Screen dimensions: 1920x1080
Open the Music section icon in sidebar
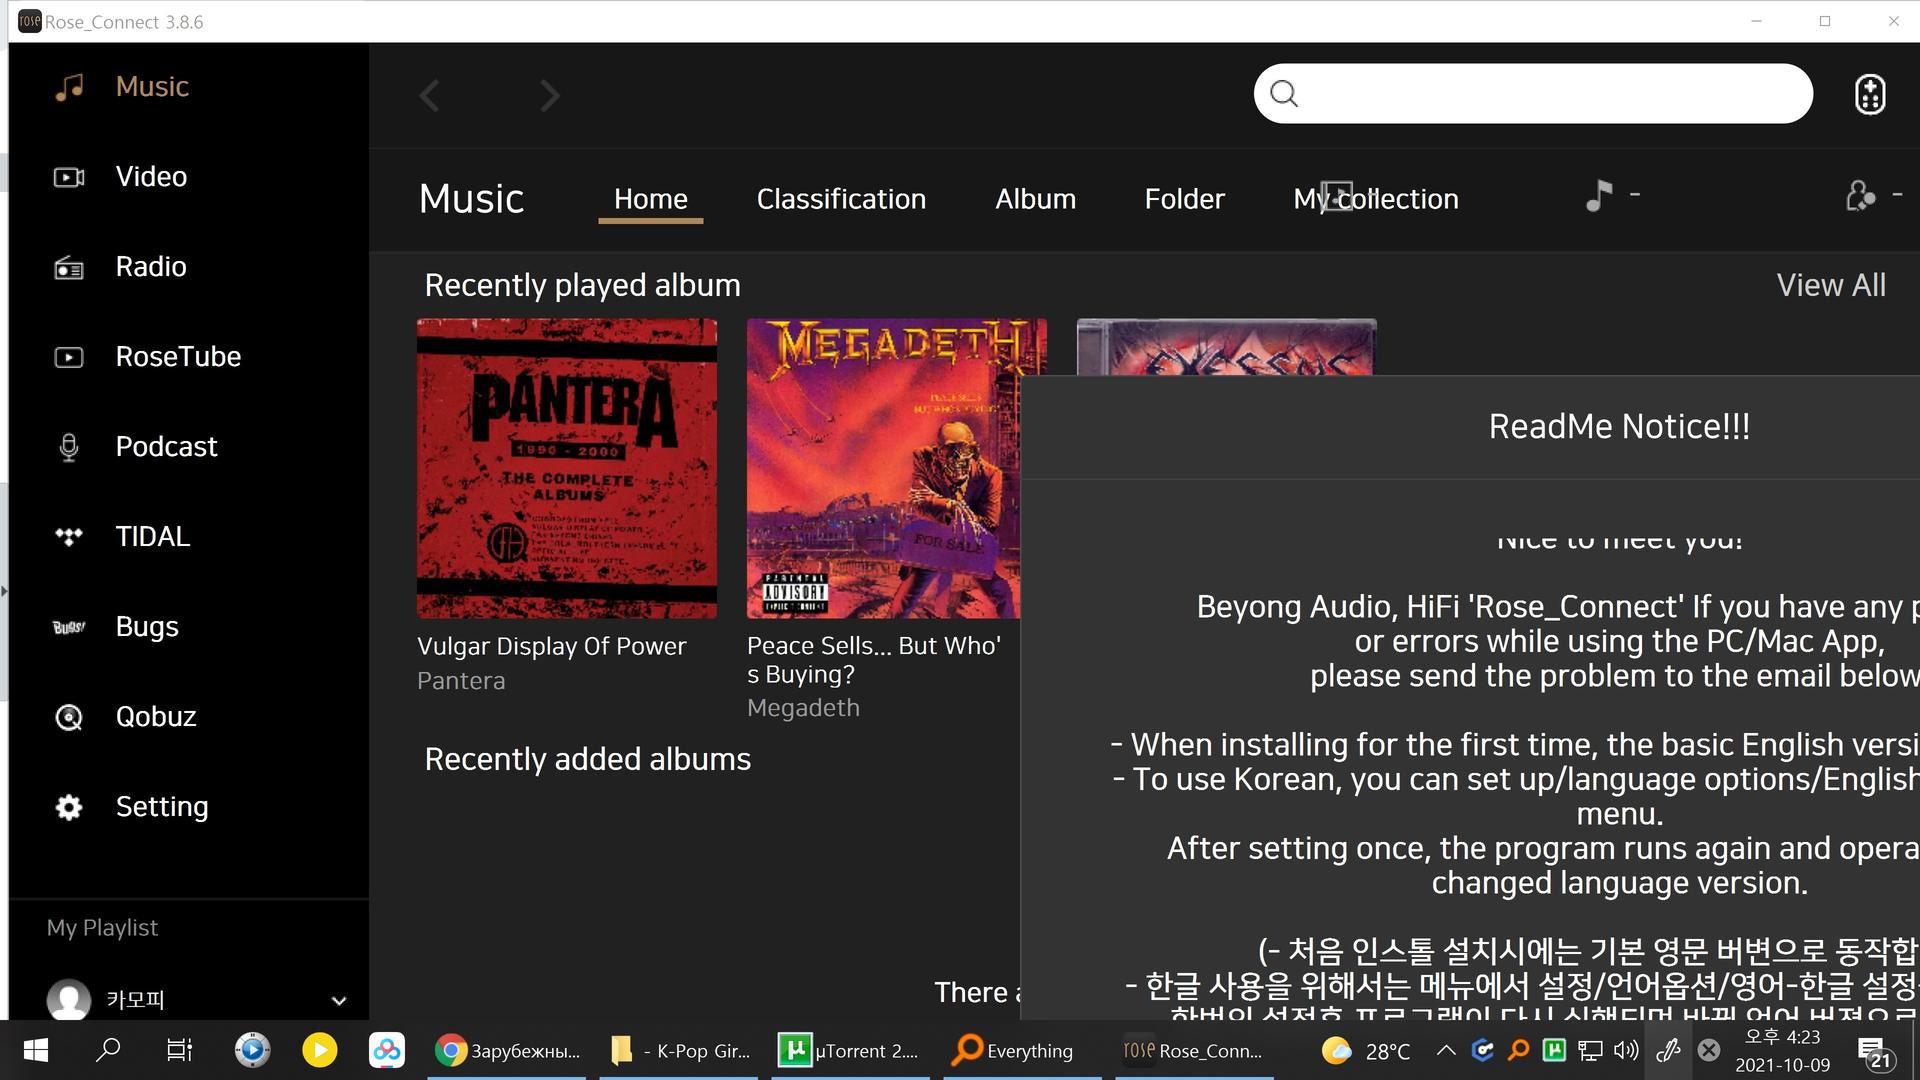(69, 87)
